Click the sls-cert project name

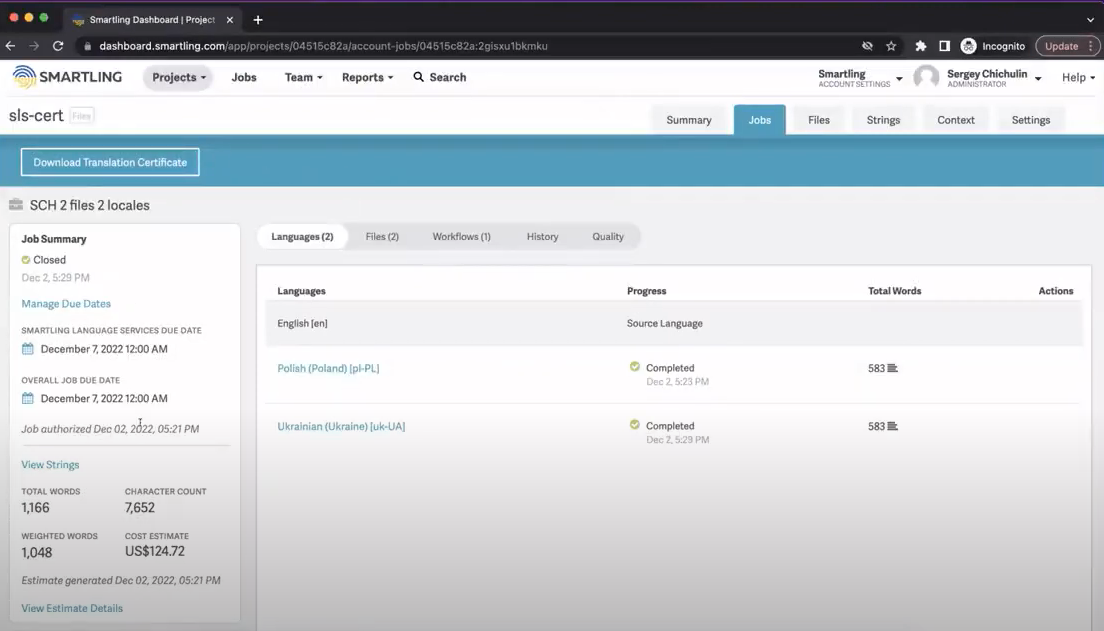(36, 115)
